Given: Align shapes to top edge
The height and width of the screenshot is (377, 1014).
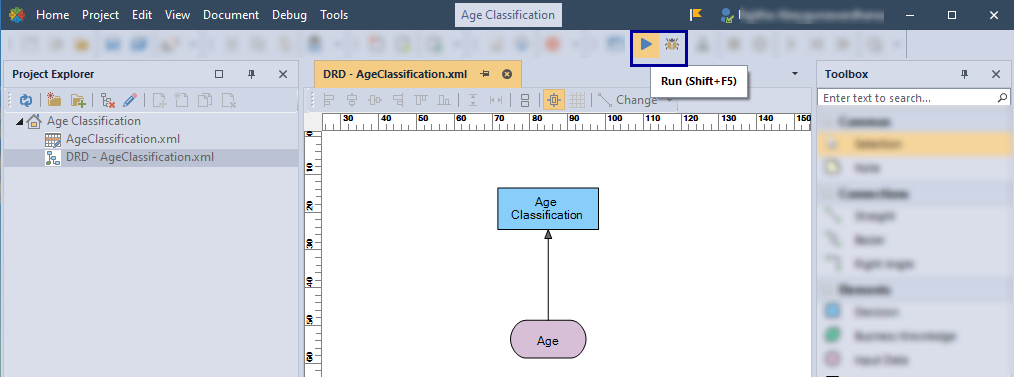Looking at the screenshot, I should [422, 100].
